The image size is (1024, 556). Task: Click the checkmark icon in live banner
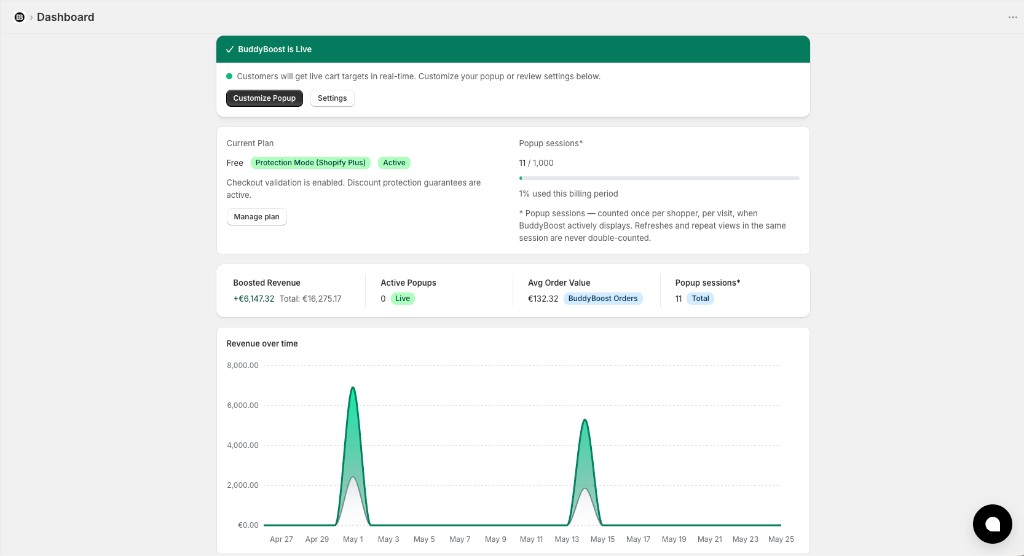(x=229, y=49)
